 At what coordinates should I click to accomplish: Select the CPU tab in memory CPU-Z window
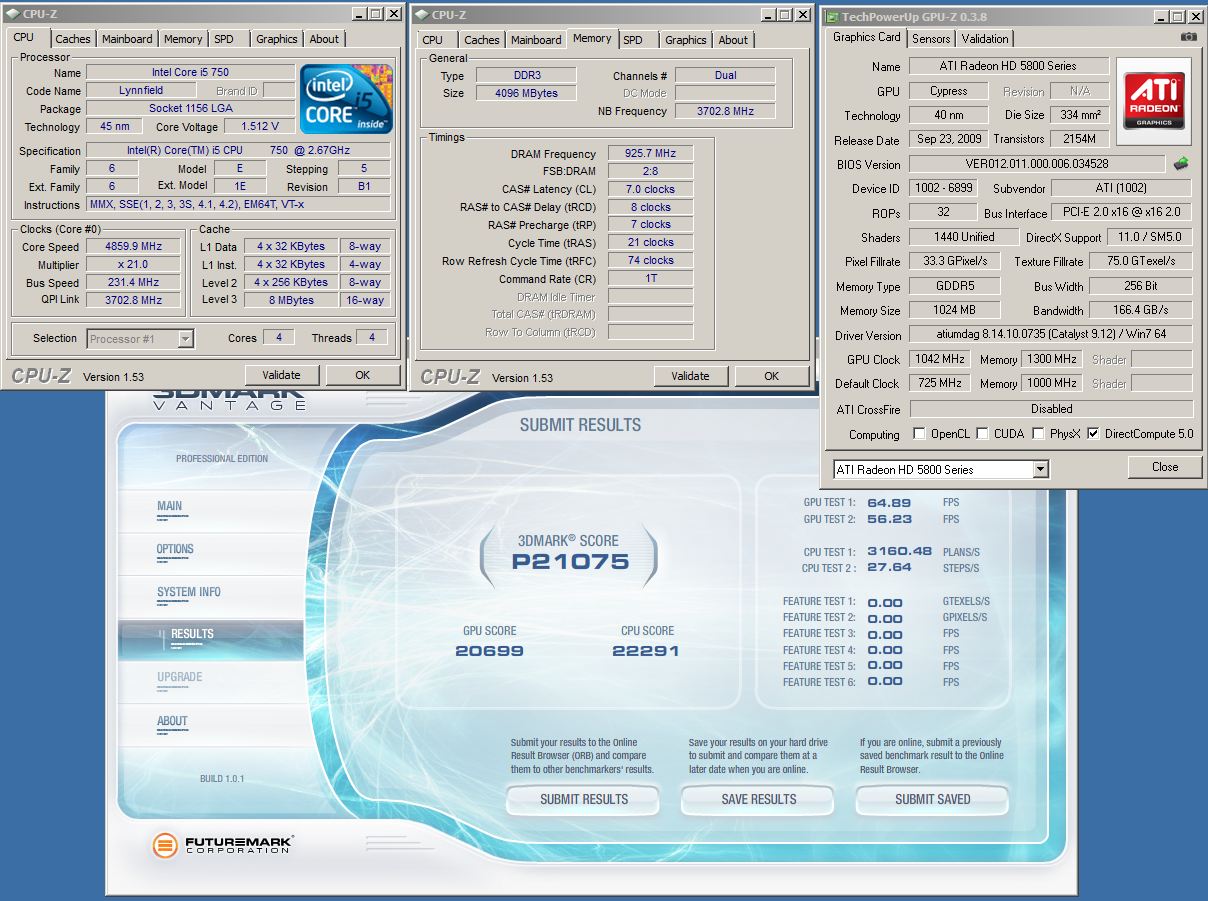[433, 40]
